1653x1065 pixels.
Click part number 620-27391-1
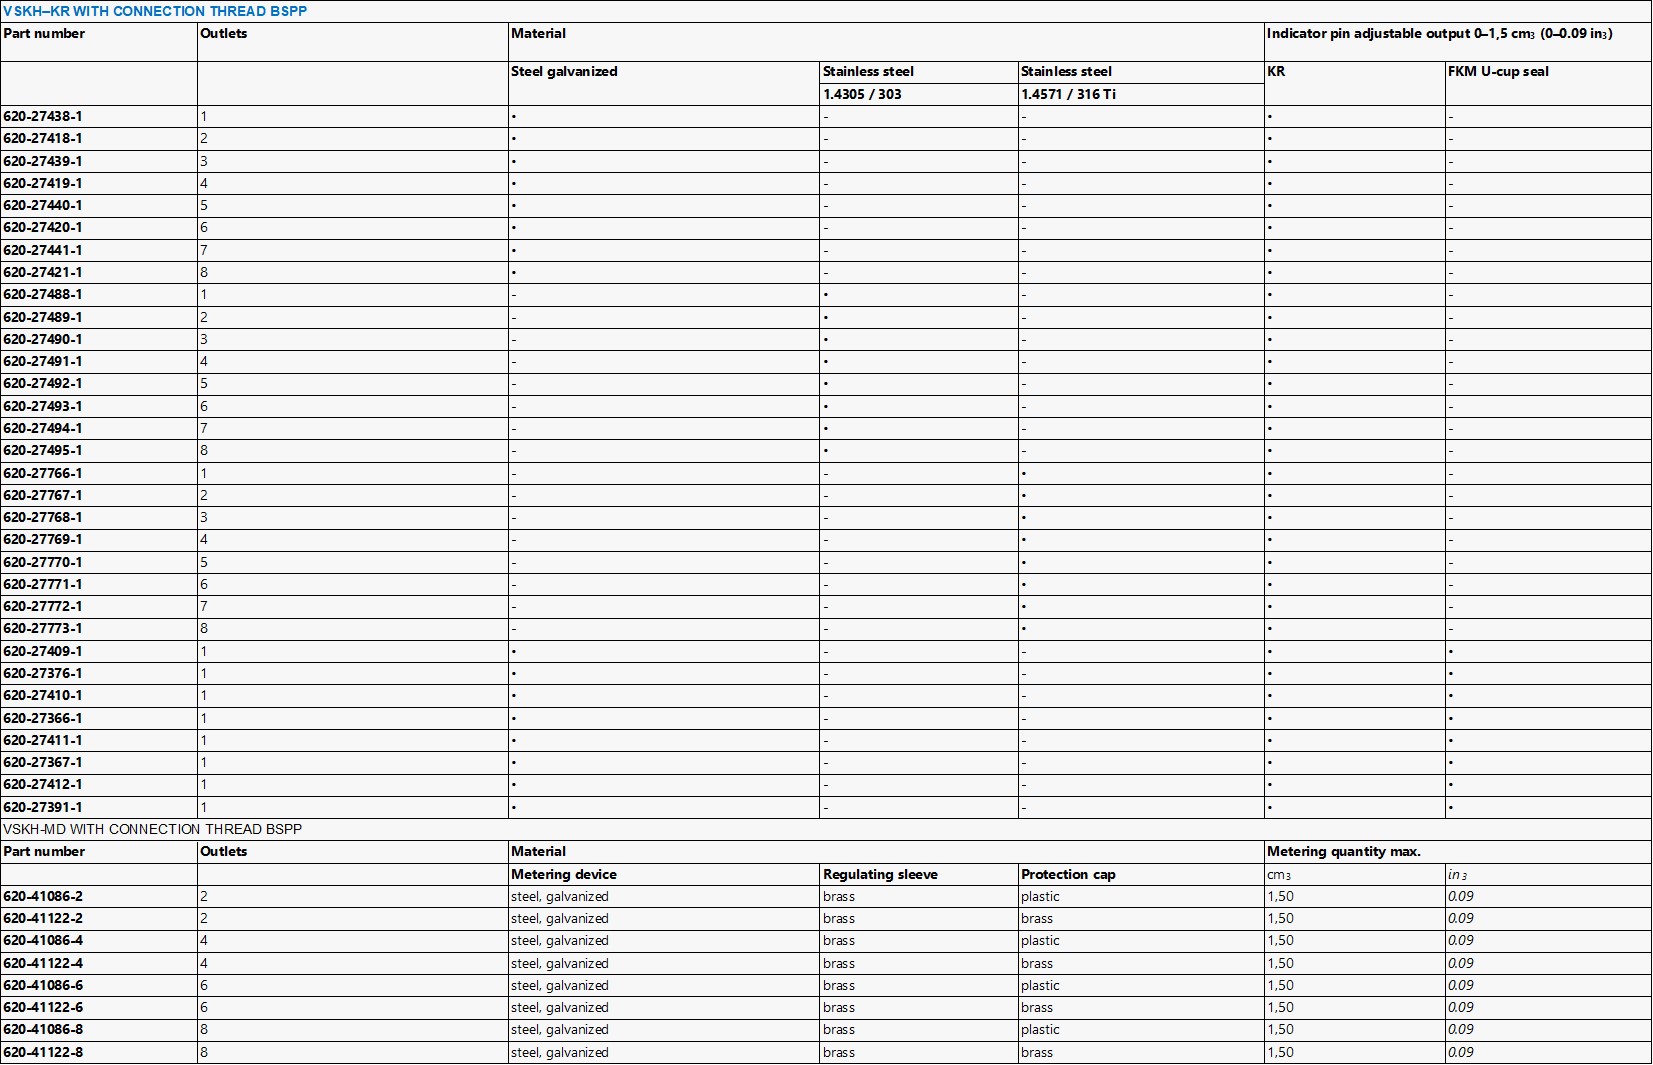coord(43,807)
